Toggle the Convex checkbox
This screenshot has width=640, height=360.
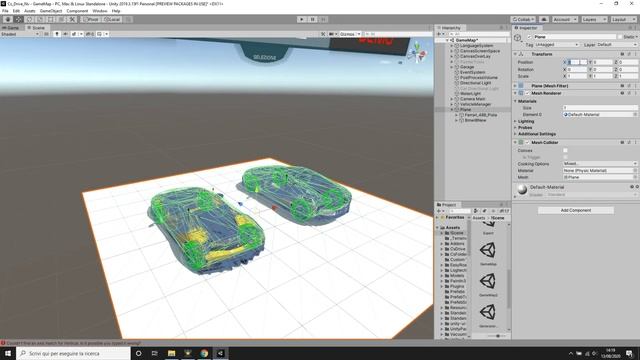pos(565,151)
